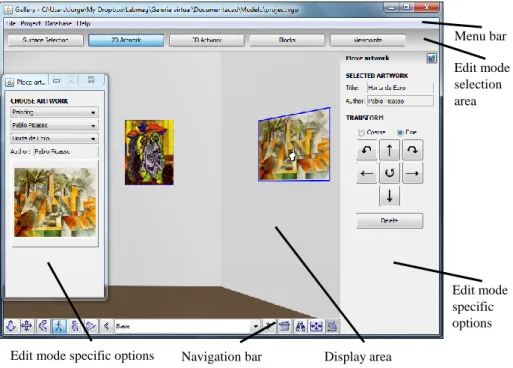Click the artwork preview thumbnail in Place art window

[x=55, y=202]
